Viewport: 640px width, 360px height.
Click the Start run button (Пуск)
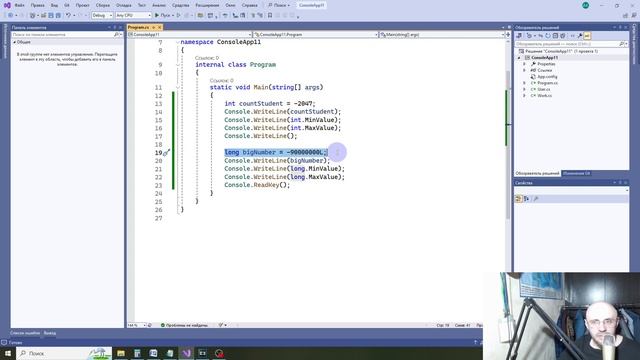162,15
